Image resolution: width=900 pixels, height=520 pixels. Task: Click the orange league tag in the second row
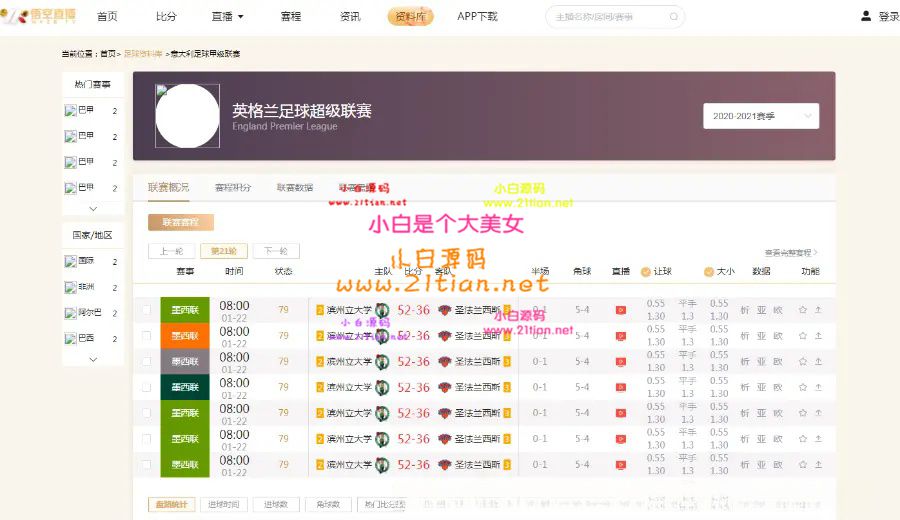pyautogui.click(x=185, y=336)
